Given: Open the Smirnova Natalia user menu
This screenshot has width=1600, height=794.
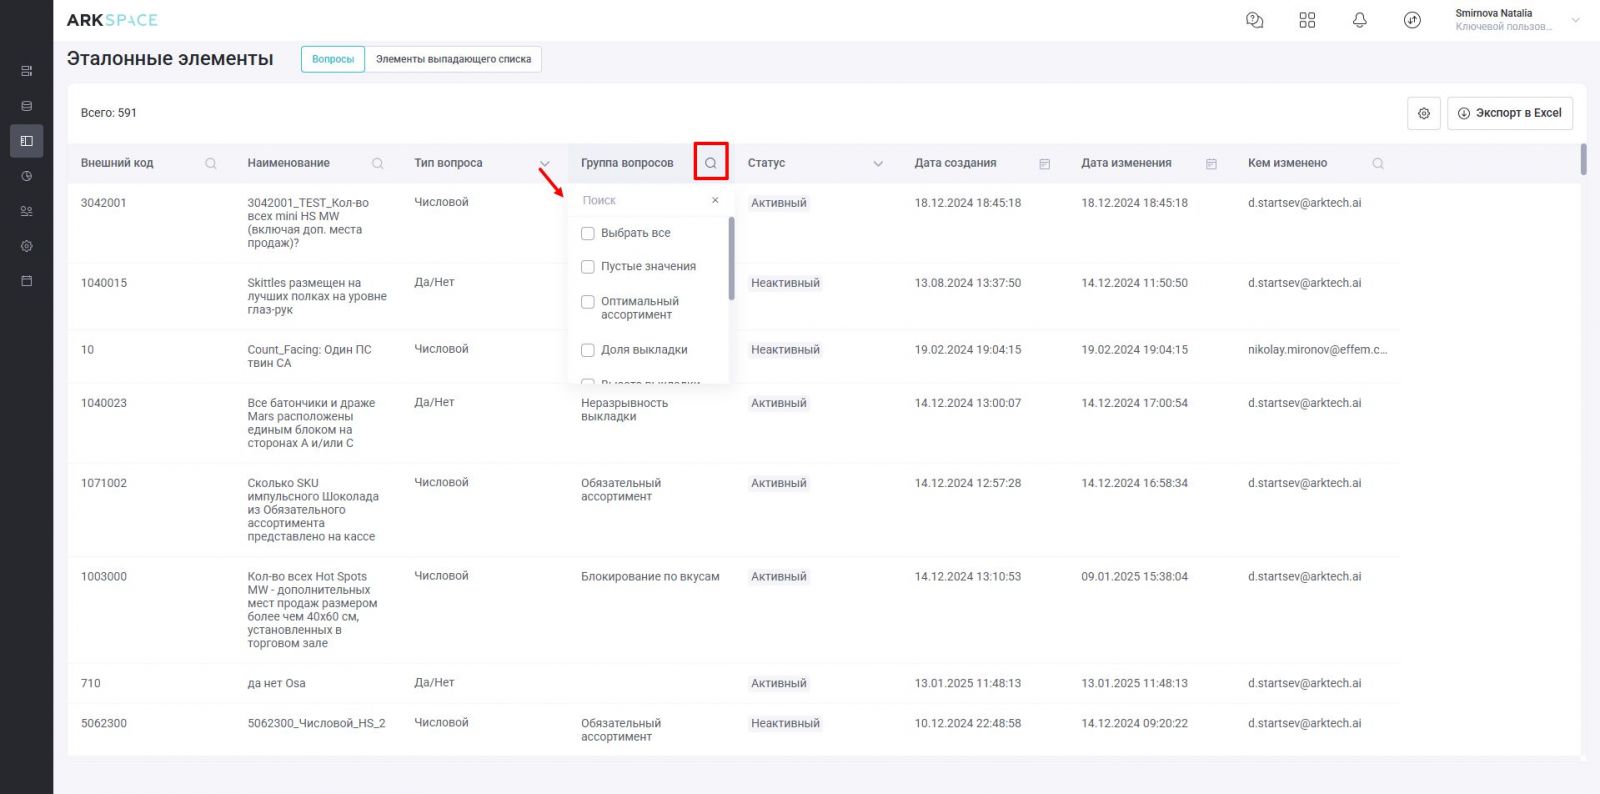Looking at the screenshot, I should click(x=1516, y=20).
